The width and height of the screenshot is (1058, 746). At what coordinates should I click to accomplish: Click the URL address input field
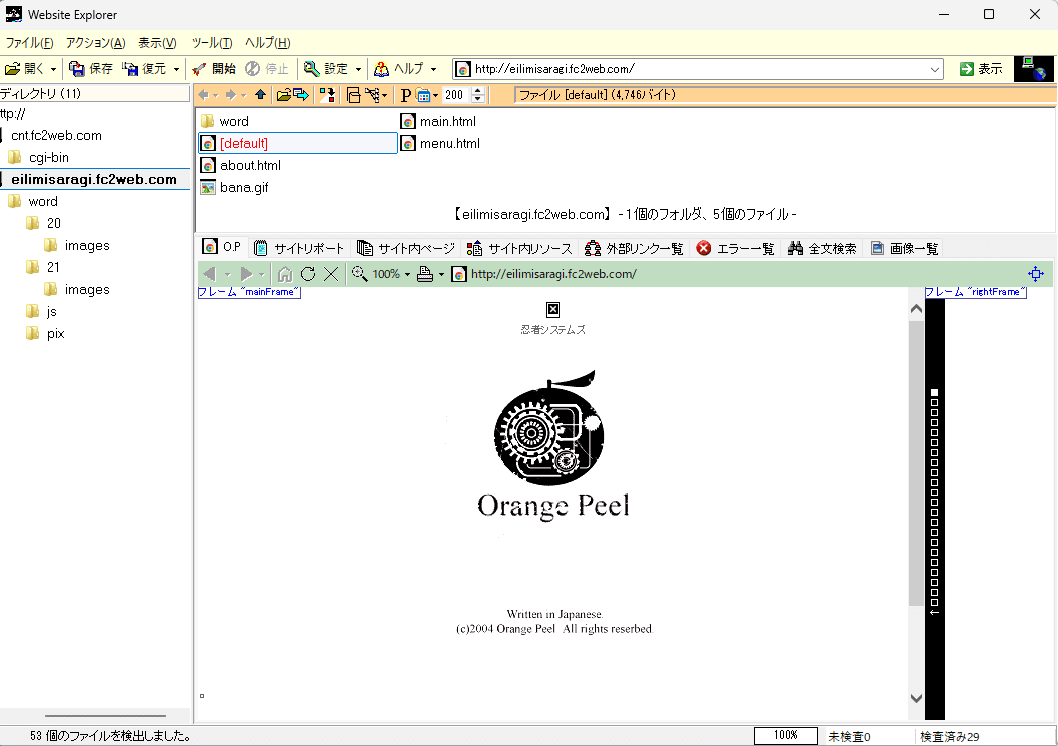[698, 69]
